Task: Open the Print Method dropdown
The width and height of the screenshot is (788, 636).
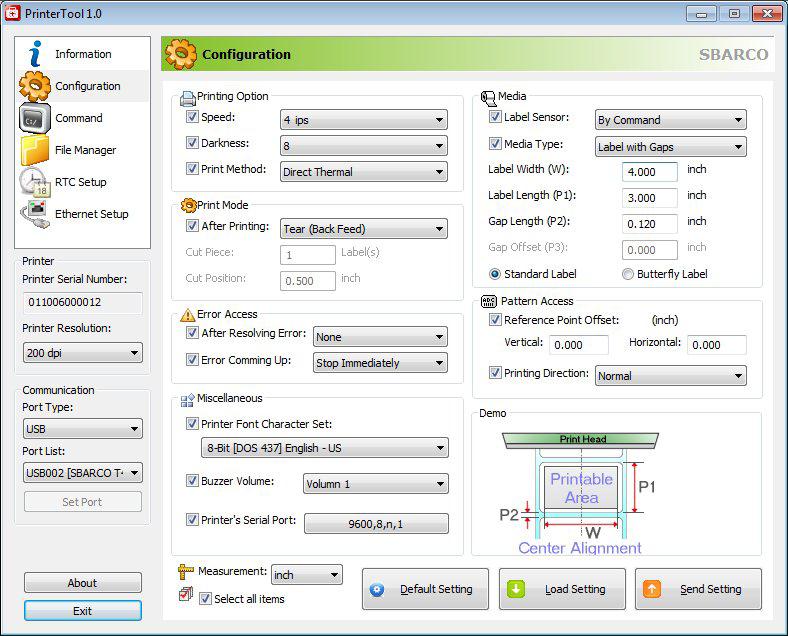Action: coord(363,172)
